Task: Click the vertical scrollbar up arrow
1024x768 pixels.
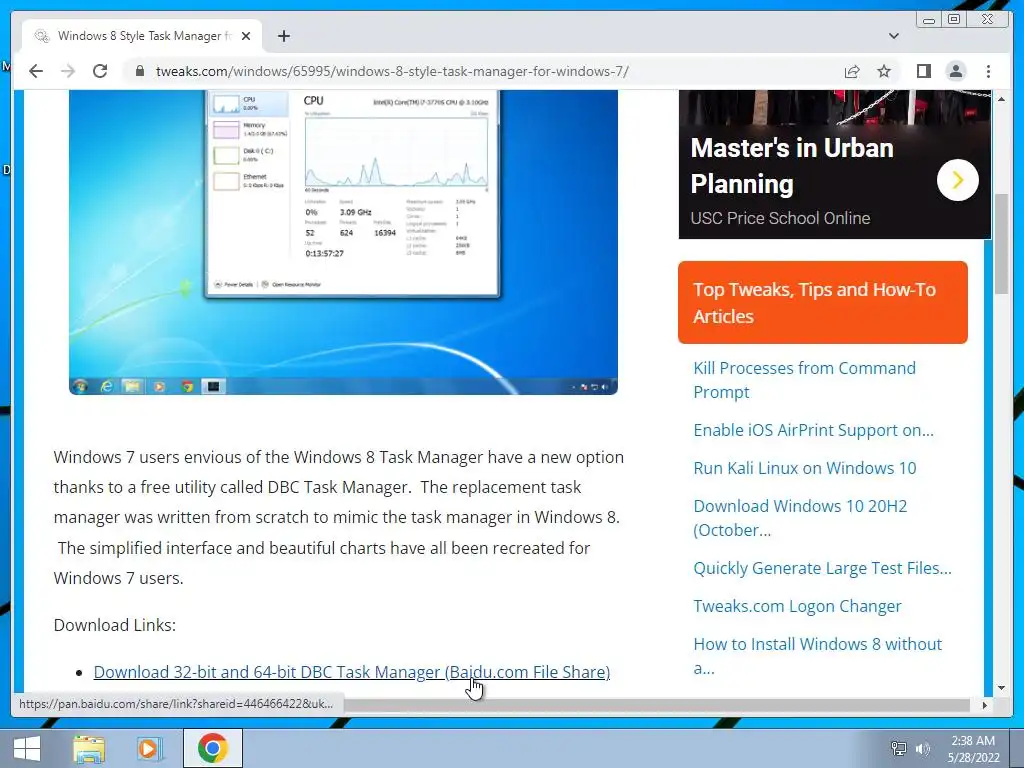Action: pyautogui.click(x=1001, y=99)
